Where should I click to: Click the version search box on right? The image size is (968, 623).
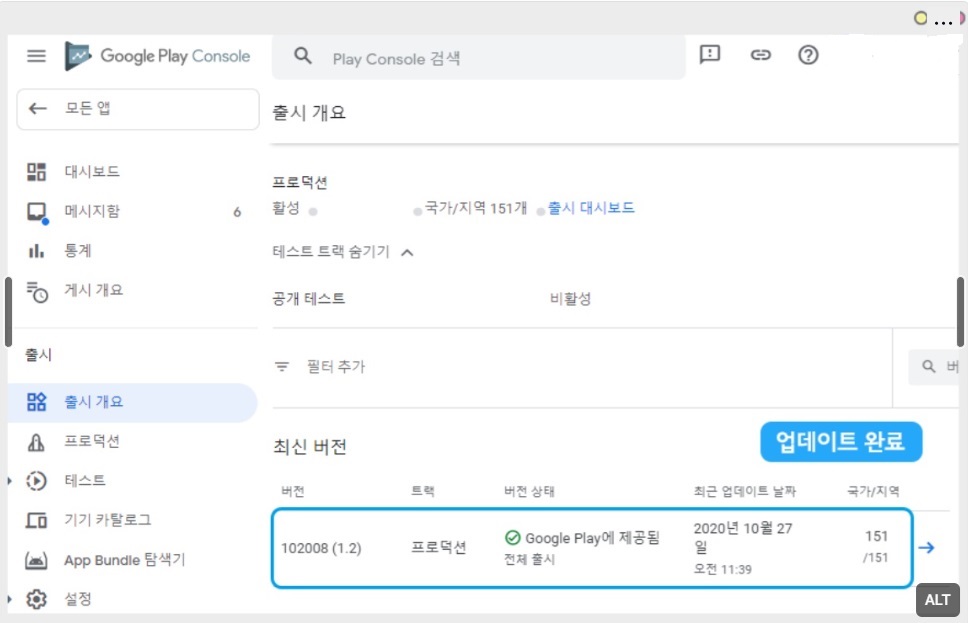click(933, 367)
